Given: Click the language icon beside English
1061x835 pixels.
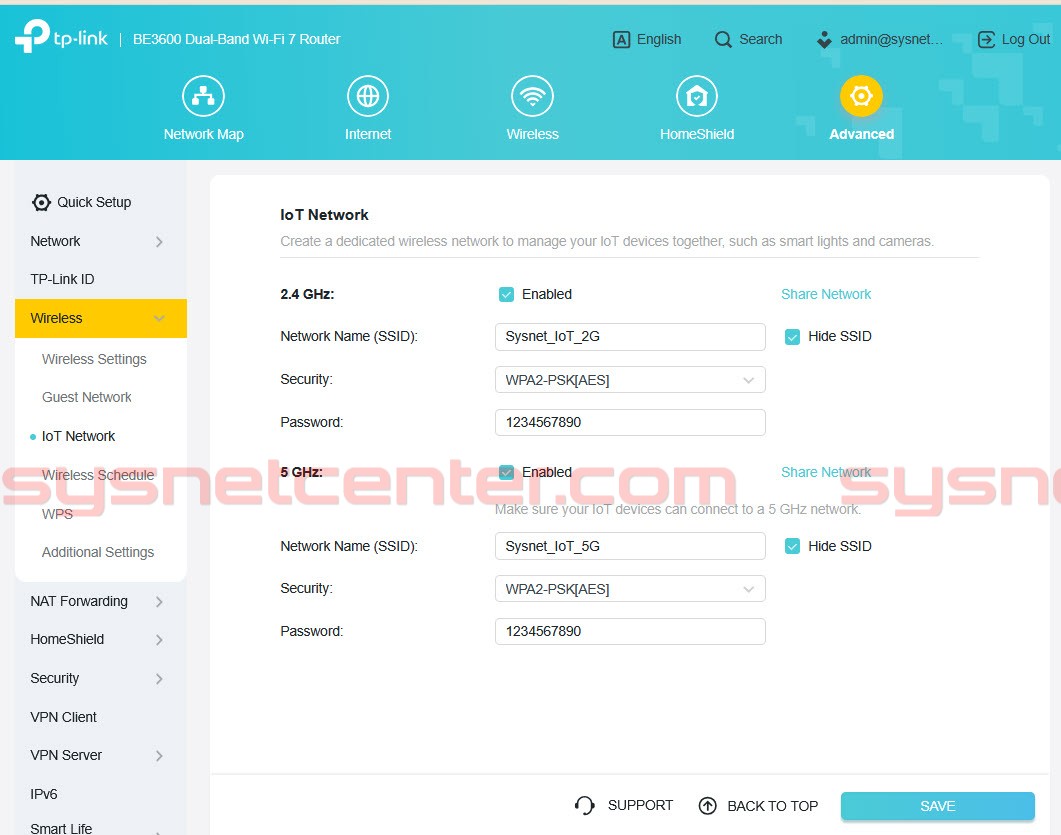Looking at the screenshot, I should [621, 39].
